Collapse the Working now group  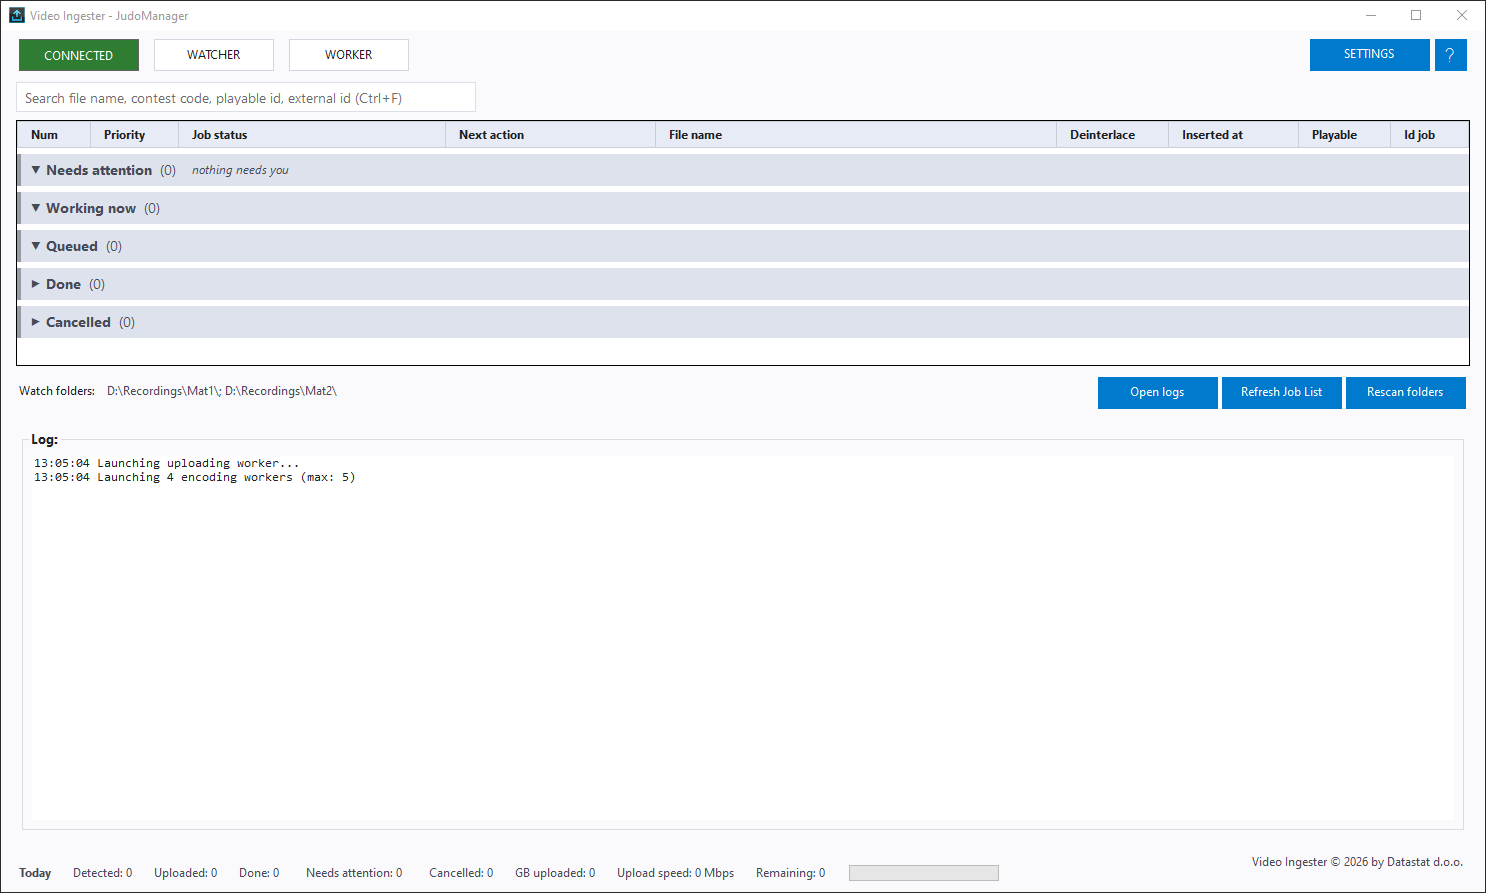[36, 208]
